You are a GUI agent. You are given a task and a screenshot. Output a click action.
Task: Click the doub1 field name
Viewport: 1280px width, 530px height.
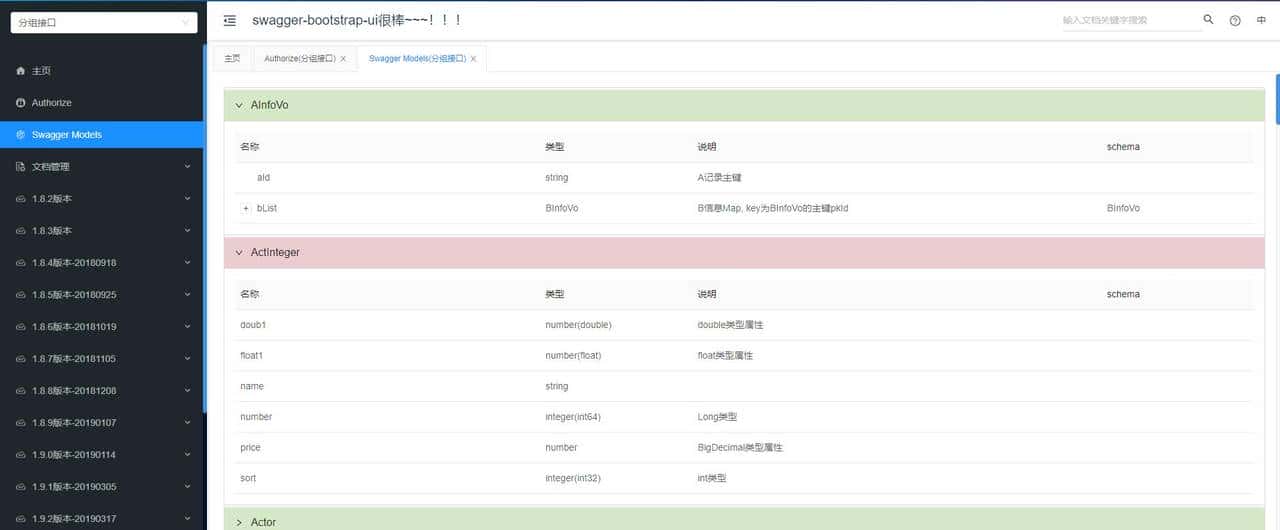coord(253,325)
